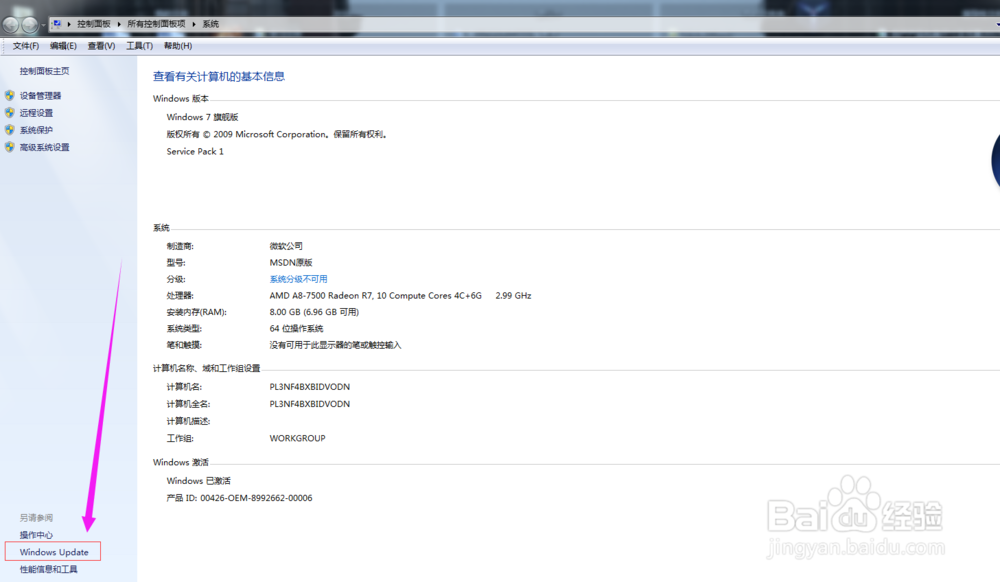This screenshot has height=582, width=1000.
Task: Open Windows Update from the lower-left panel
Action: coord(52,551)
